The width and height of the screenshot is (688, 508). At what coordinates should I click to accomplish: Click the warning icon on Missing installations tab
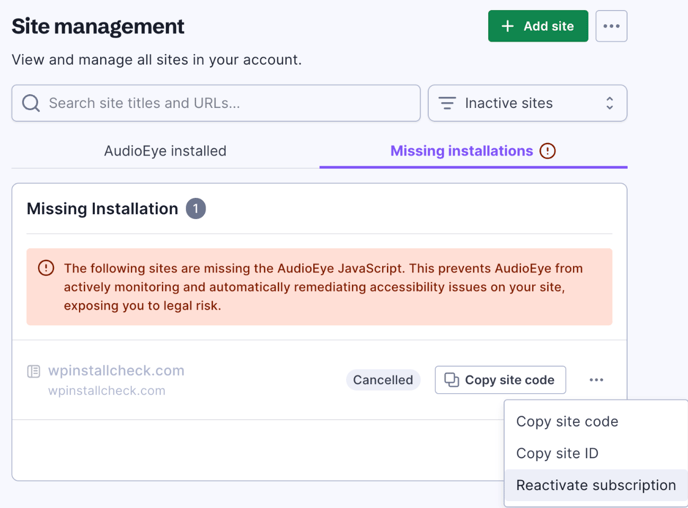coord(547,151)
